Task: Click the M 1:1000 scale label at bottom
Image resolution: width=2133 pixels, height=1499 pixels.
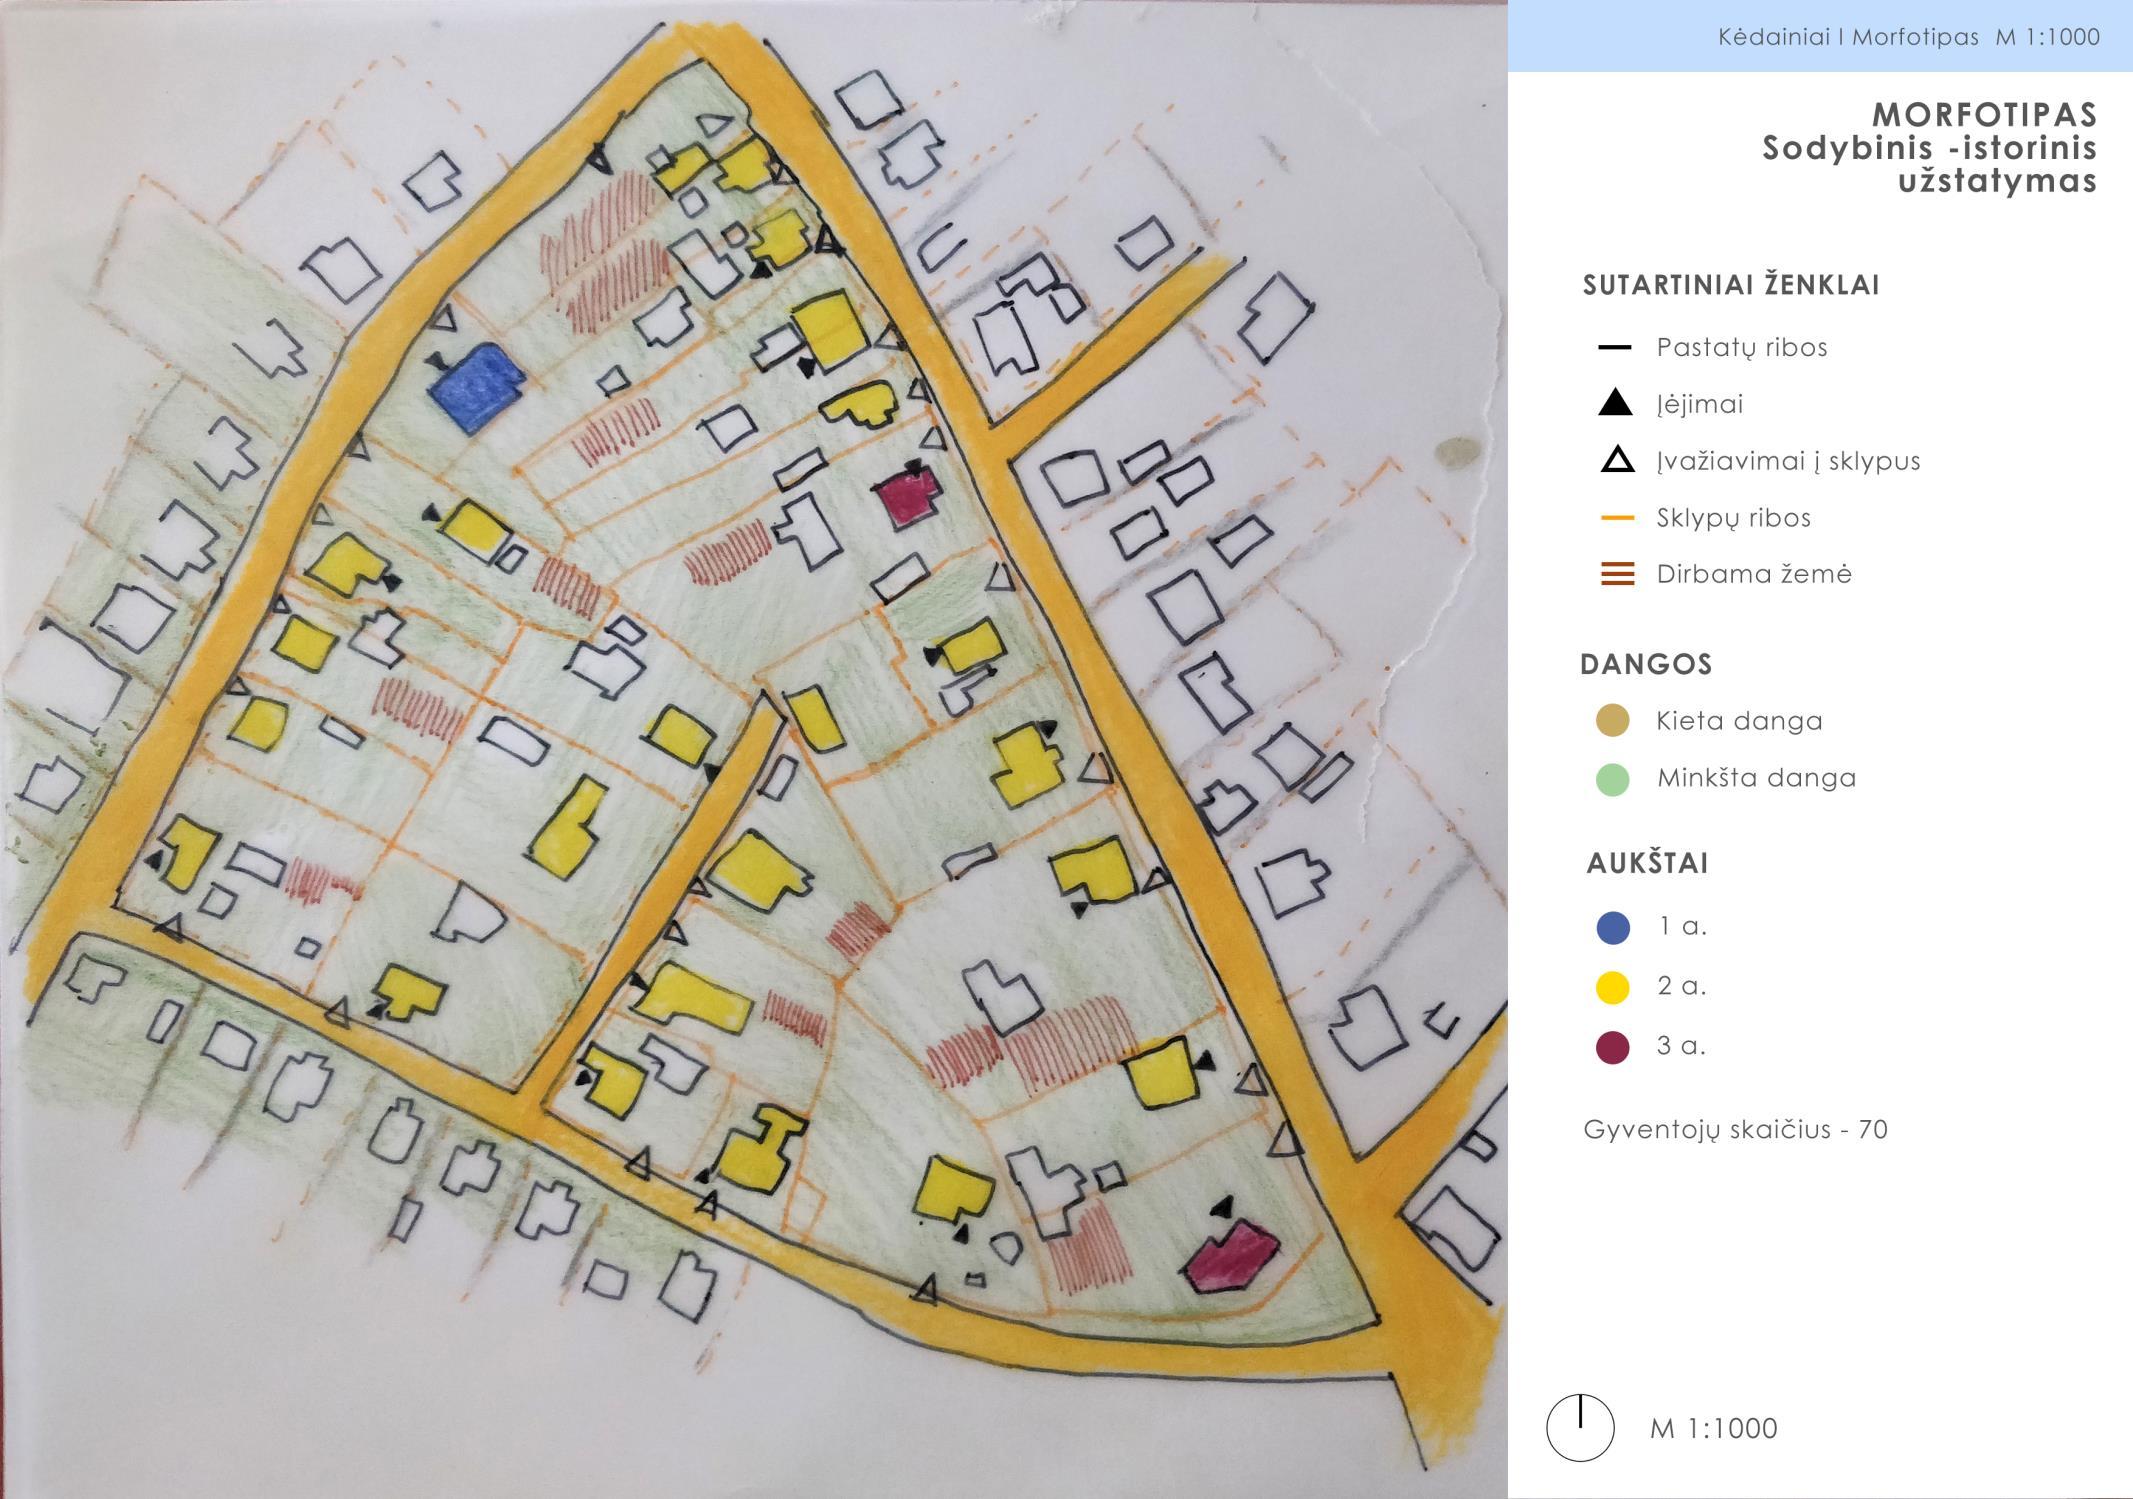Action: 1713,1428
